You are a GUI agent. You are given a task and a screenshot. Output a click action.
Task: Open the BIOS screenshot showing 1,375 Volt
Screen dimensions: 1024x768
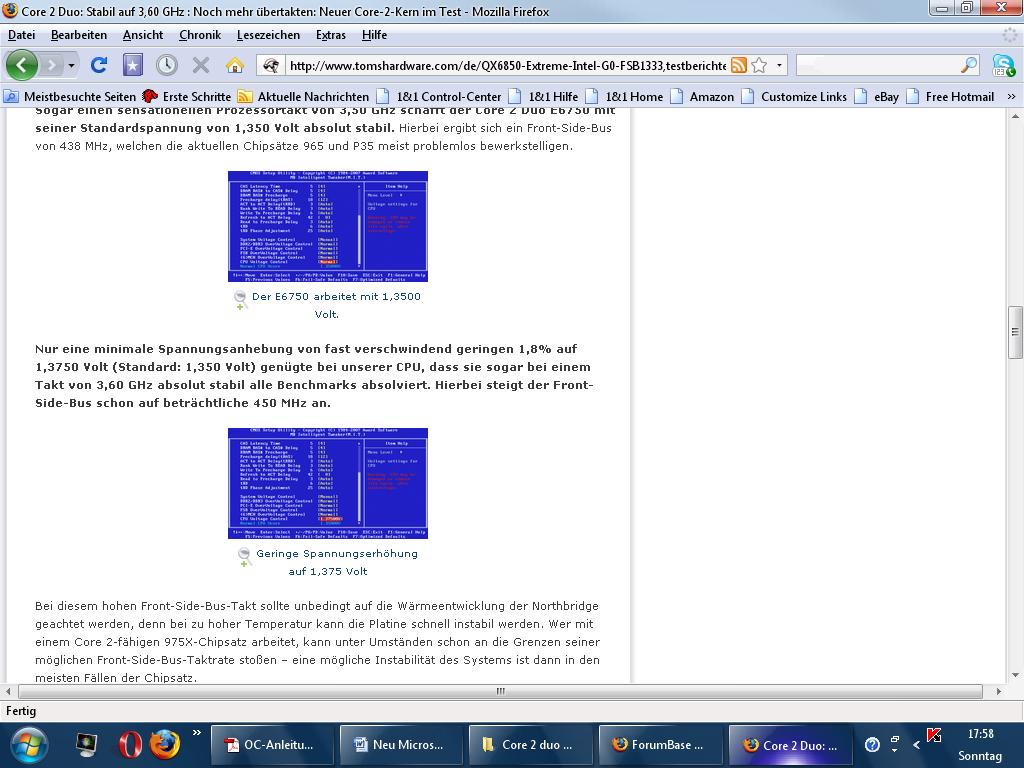pos(328,483)
